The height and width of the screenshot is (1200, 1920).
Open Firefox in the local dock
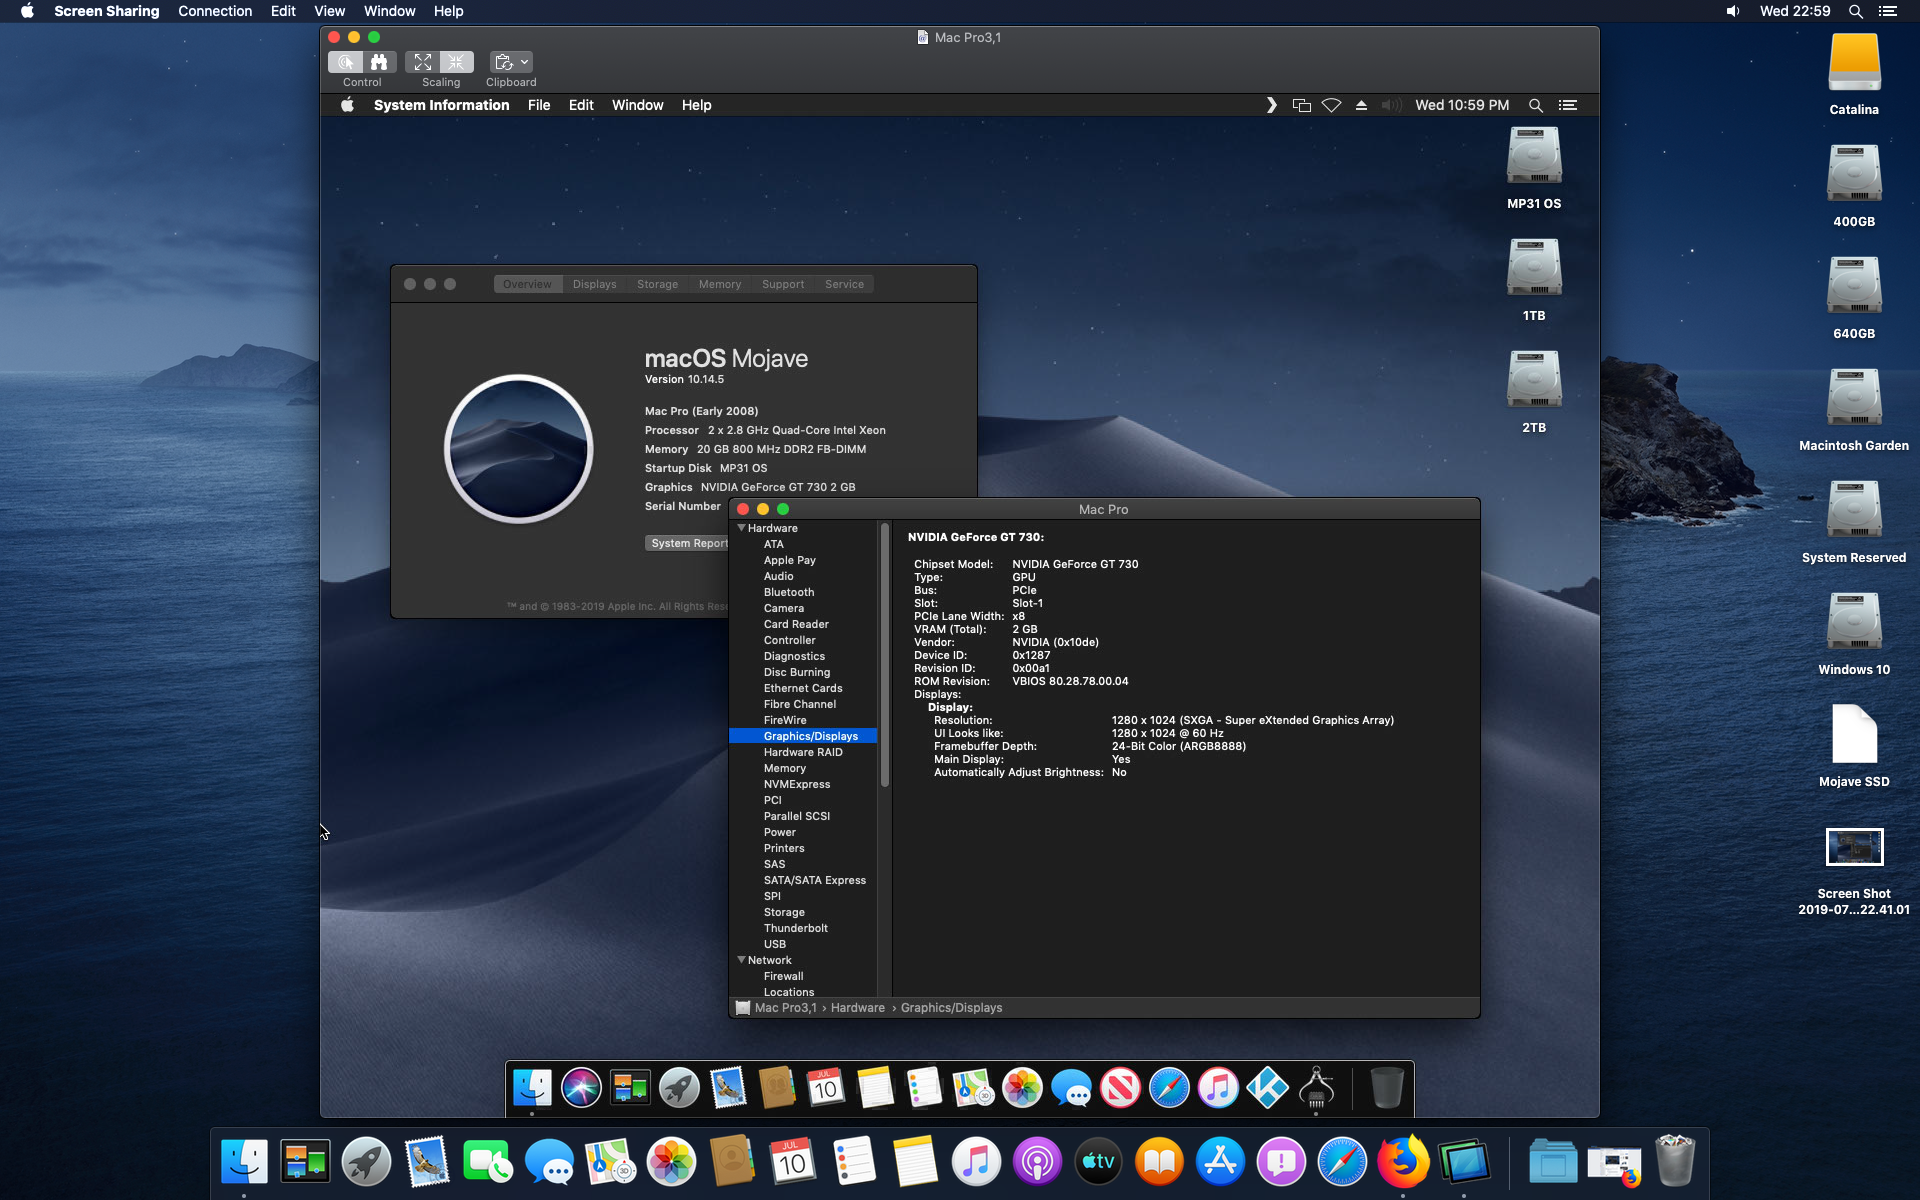pos(1402,1161)
